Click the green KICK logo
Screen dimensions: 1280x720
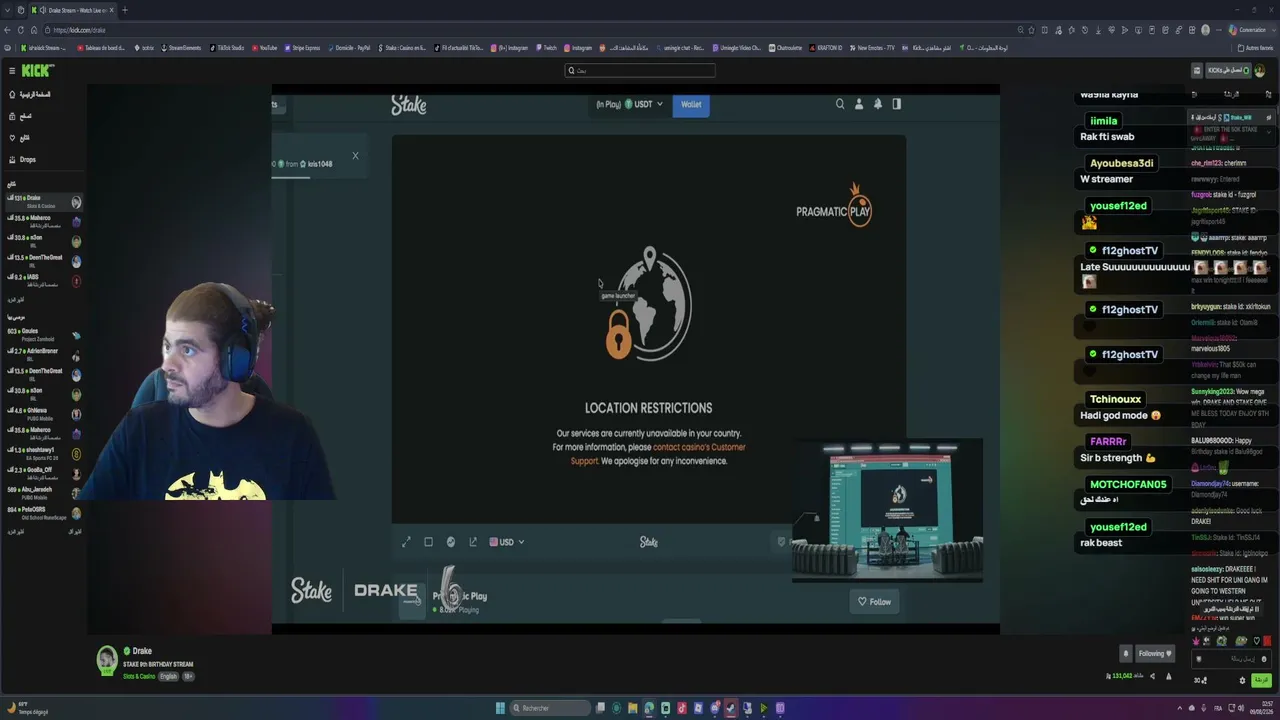(x=38, y=70)
